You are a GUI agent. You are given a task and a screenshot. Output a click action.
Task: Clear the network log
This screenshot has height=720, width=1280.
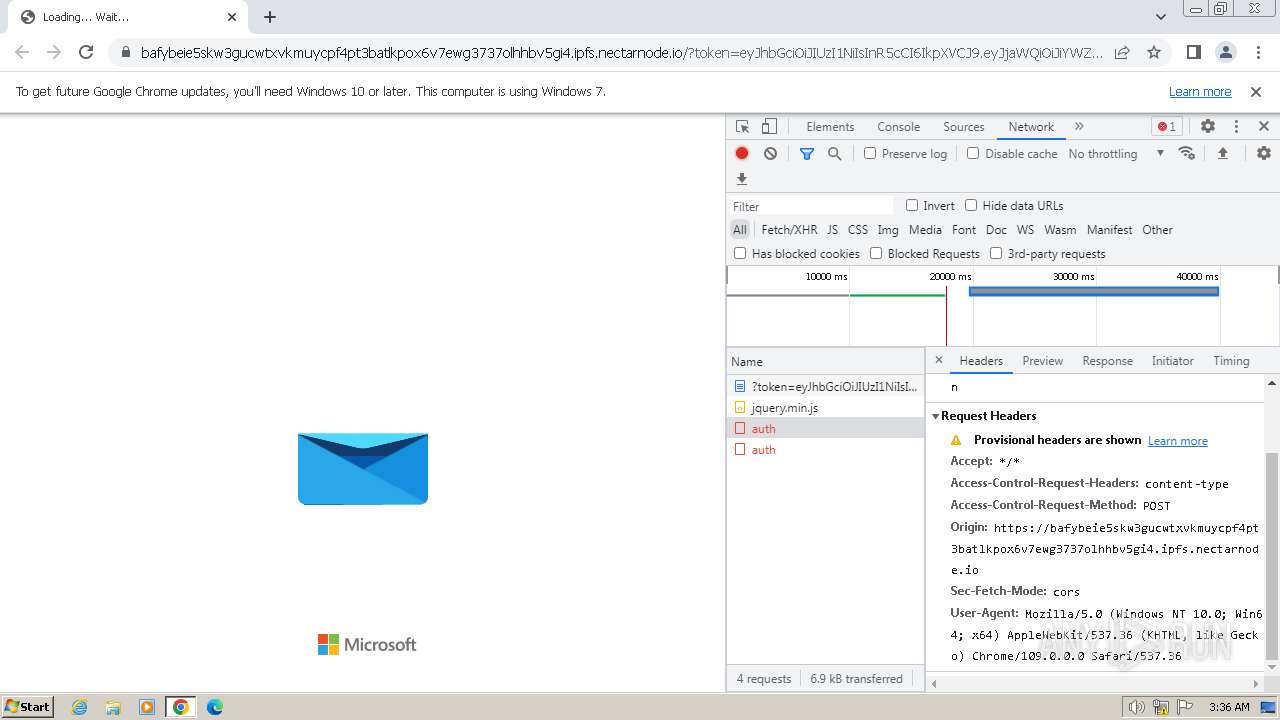pyautogui.click(x=770, y=154)
